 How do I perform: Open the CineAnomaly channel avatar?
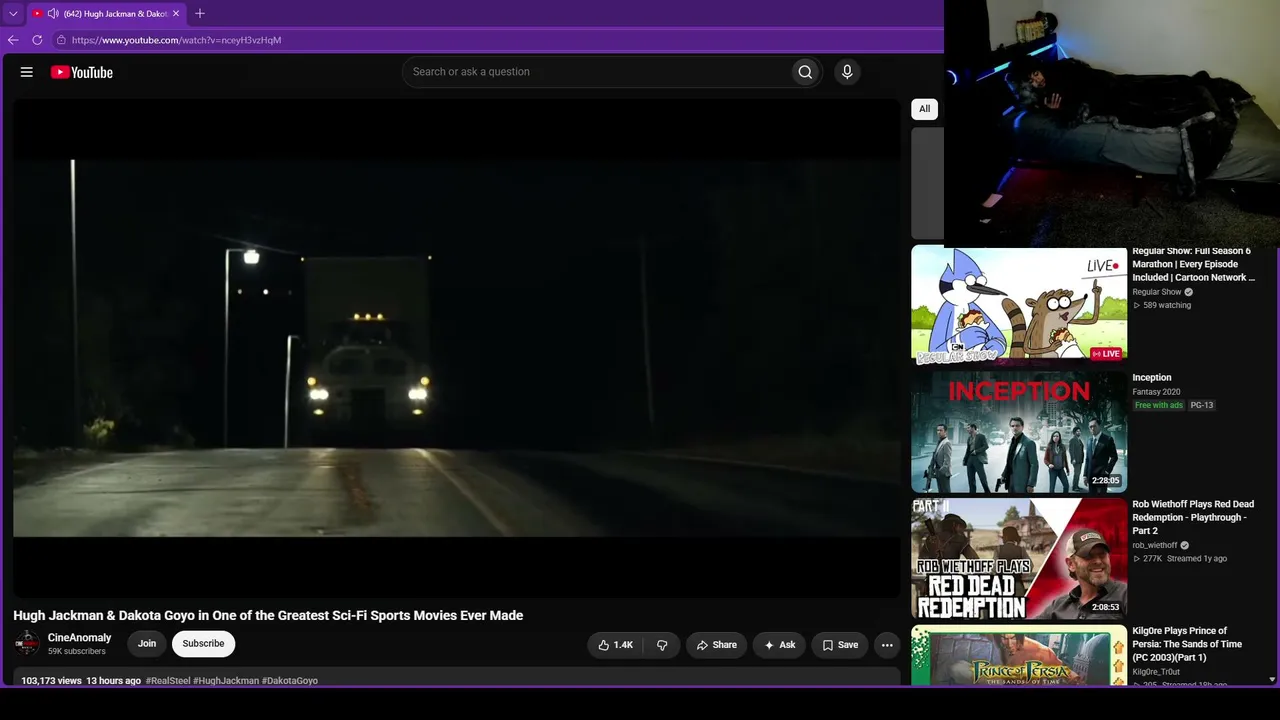pos(27,643)
